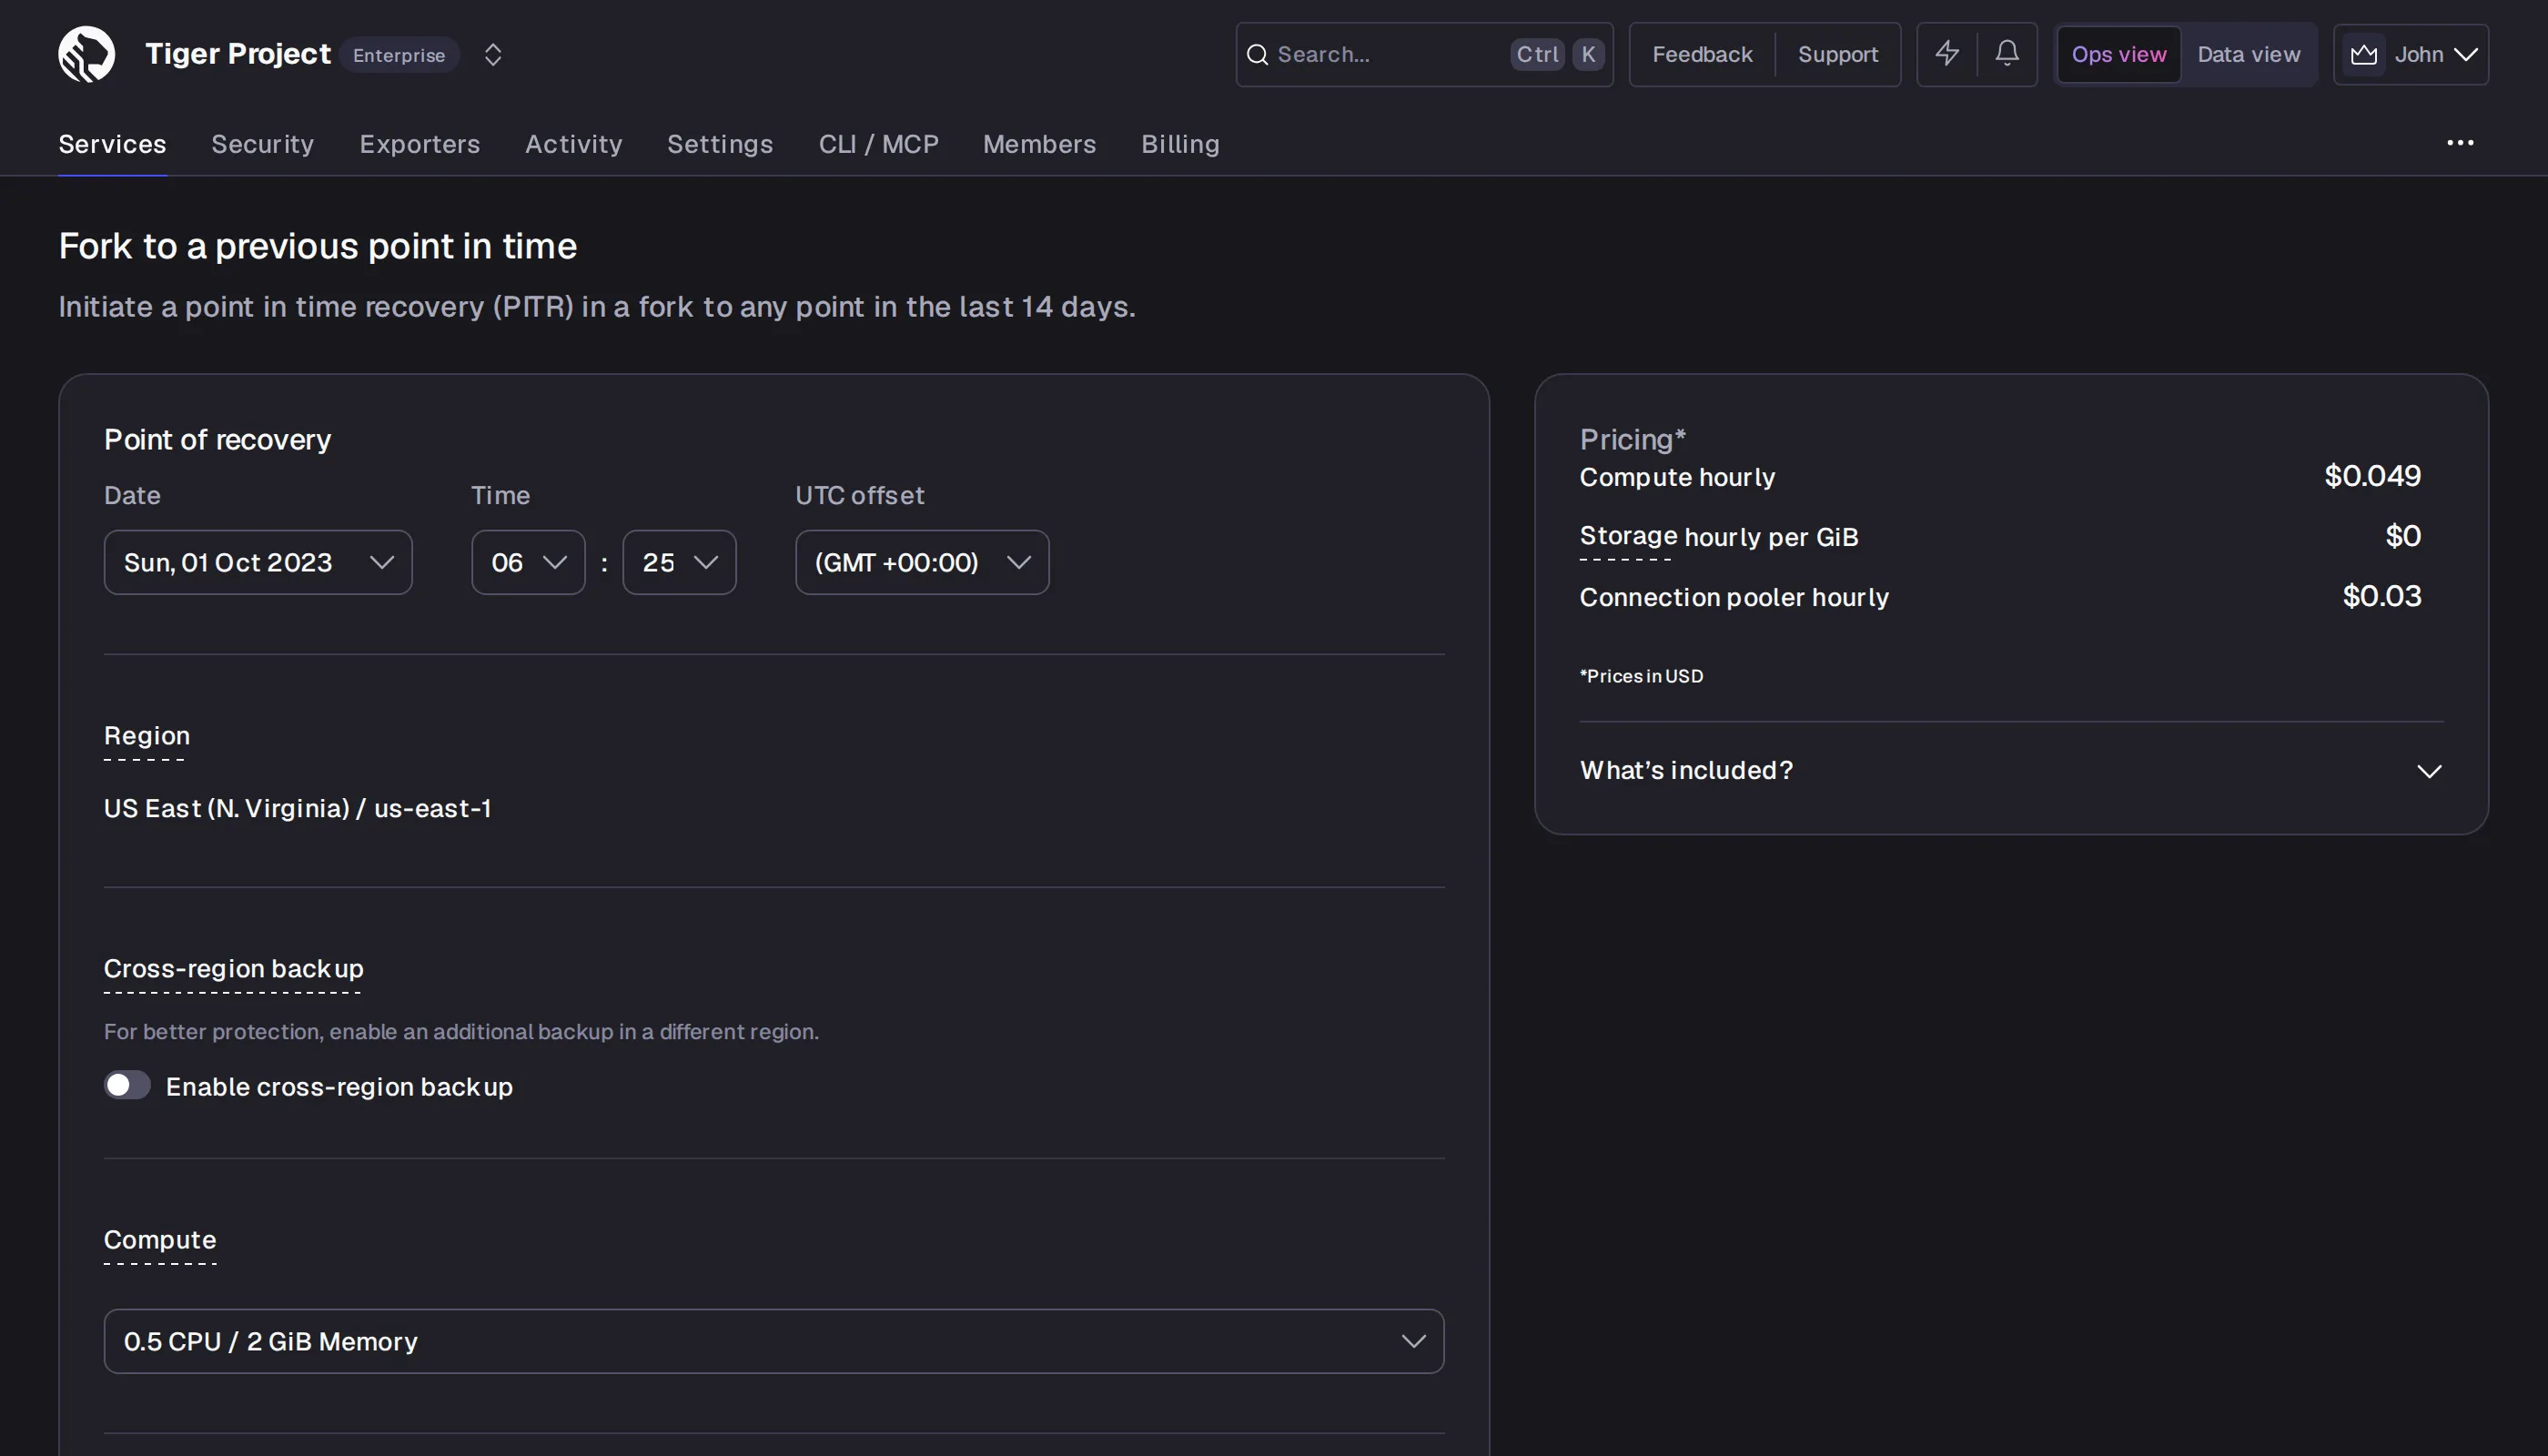The image size is (2548, 1456).
Task: Open the Security tab
Action: (262, 144)
